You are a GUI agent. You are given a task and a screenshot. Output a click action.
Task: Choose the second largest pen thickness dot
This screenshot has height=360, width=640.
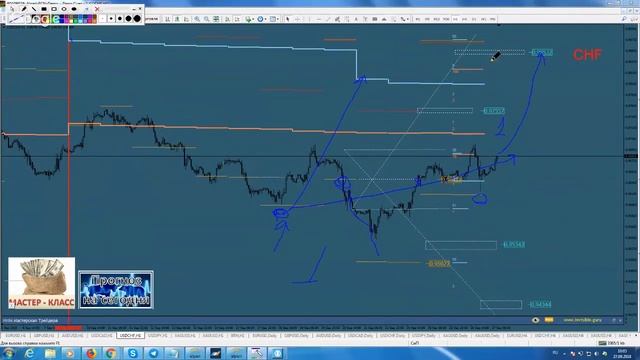pos(128,18)
